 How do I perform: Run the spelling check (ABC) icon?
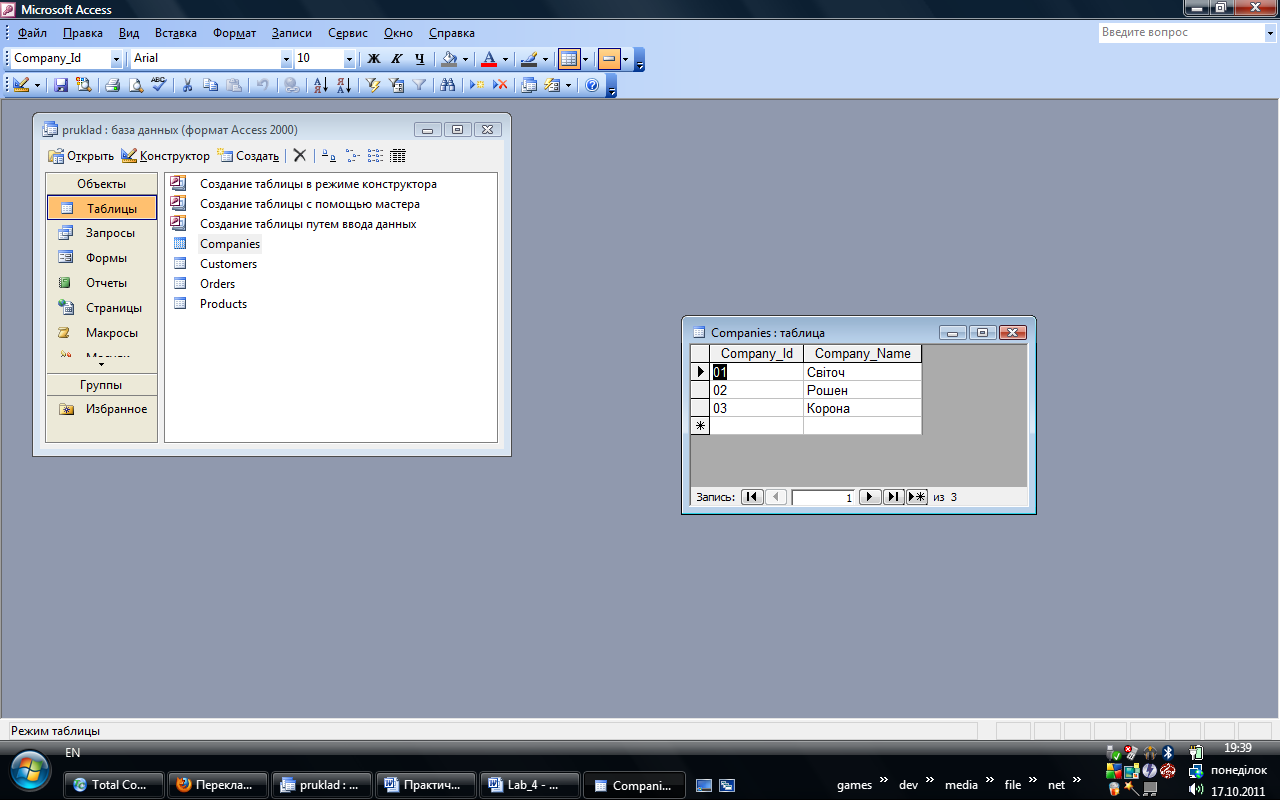click(158, 86)
